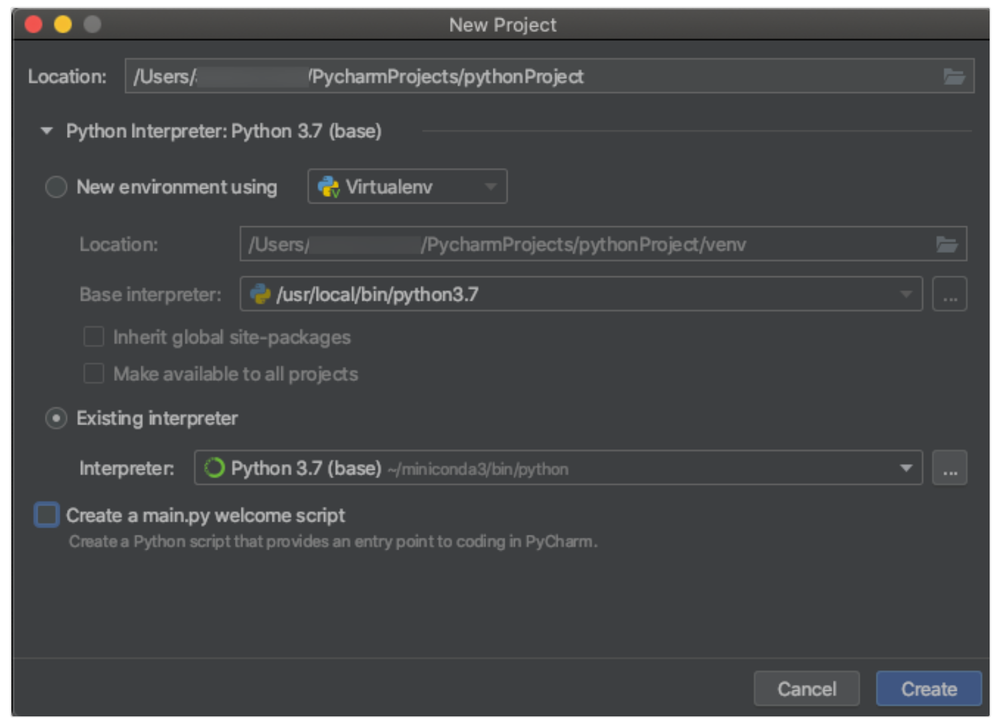Open browse ellipsis next to Base interpreter
Image resolution: width=999 pixels, height=727 pixels.
949,294
